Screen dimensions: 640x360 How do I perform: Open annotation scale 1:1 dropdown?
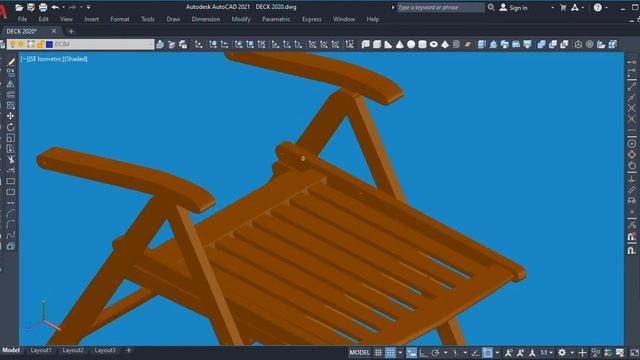[x=547, y=353]
